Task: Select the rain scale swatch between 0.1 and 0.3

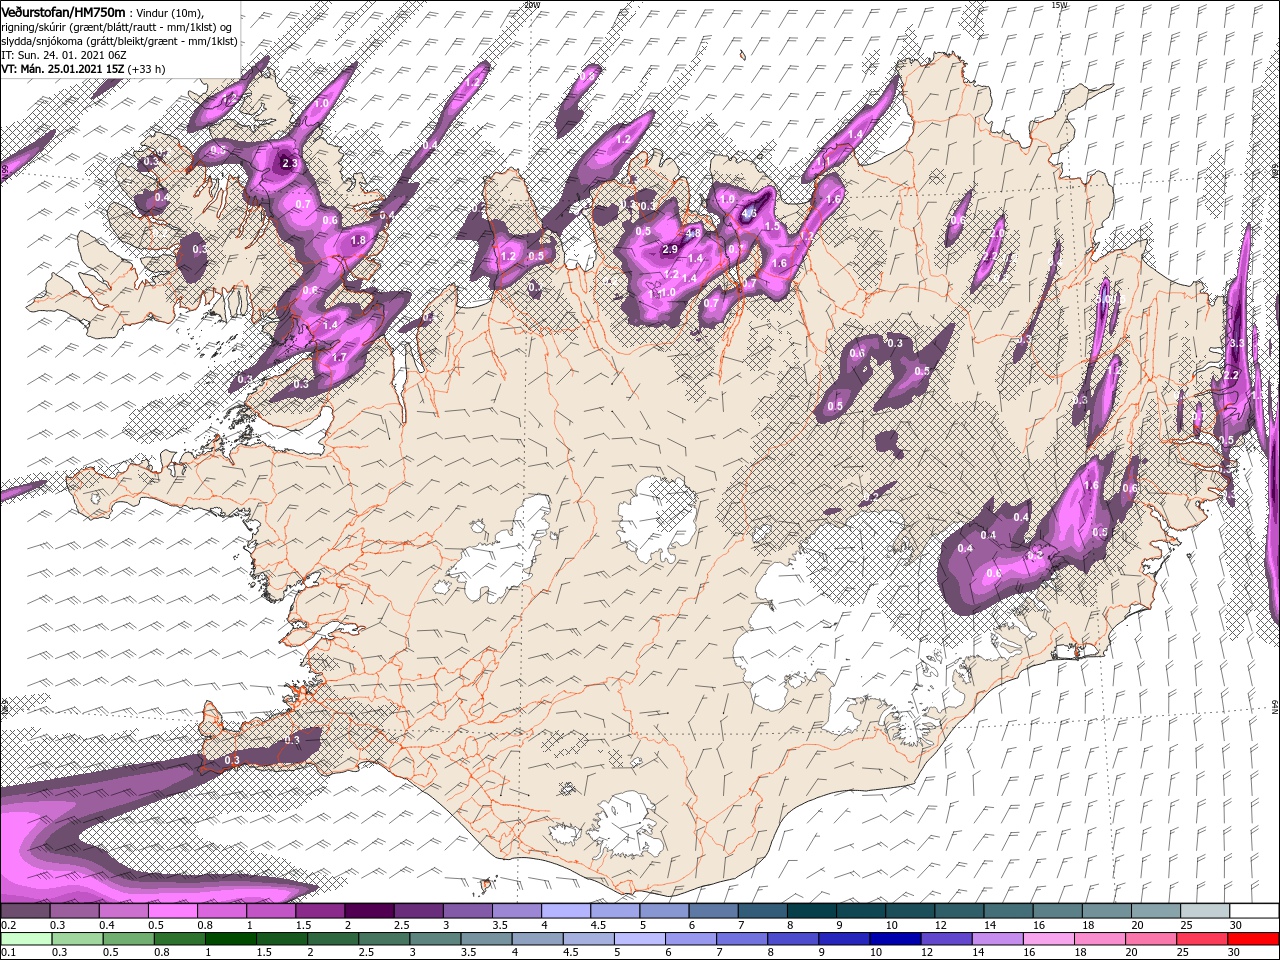Action: [26, 939]
